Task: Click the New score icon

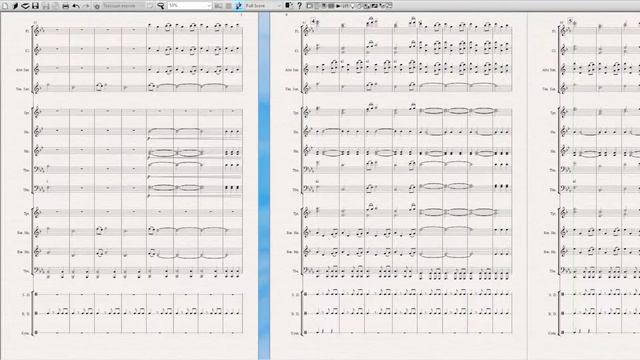Action: (x=5, y=6)
